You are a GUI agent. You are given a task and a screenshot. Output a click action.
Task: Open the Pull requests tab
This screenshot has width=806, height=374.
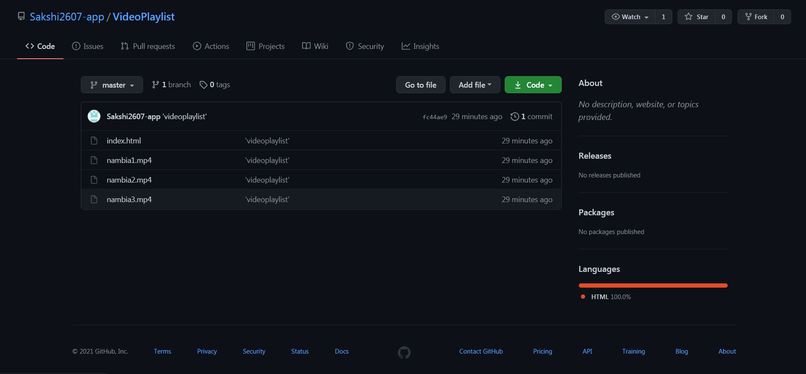(x=148, y=46)
